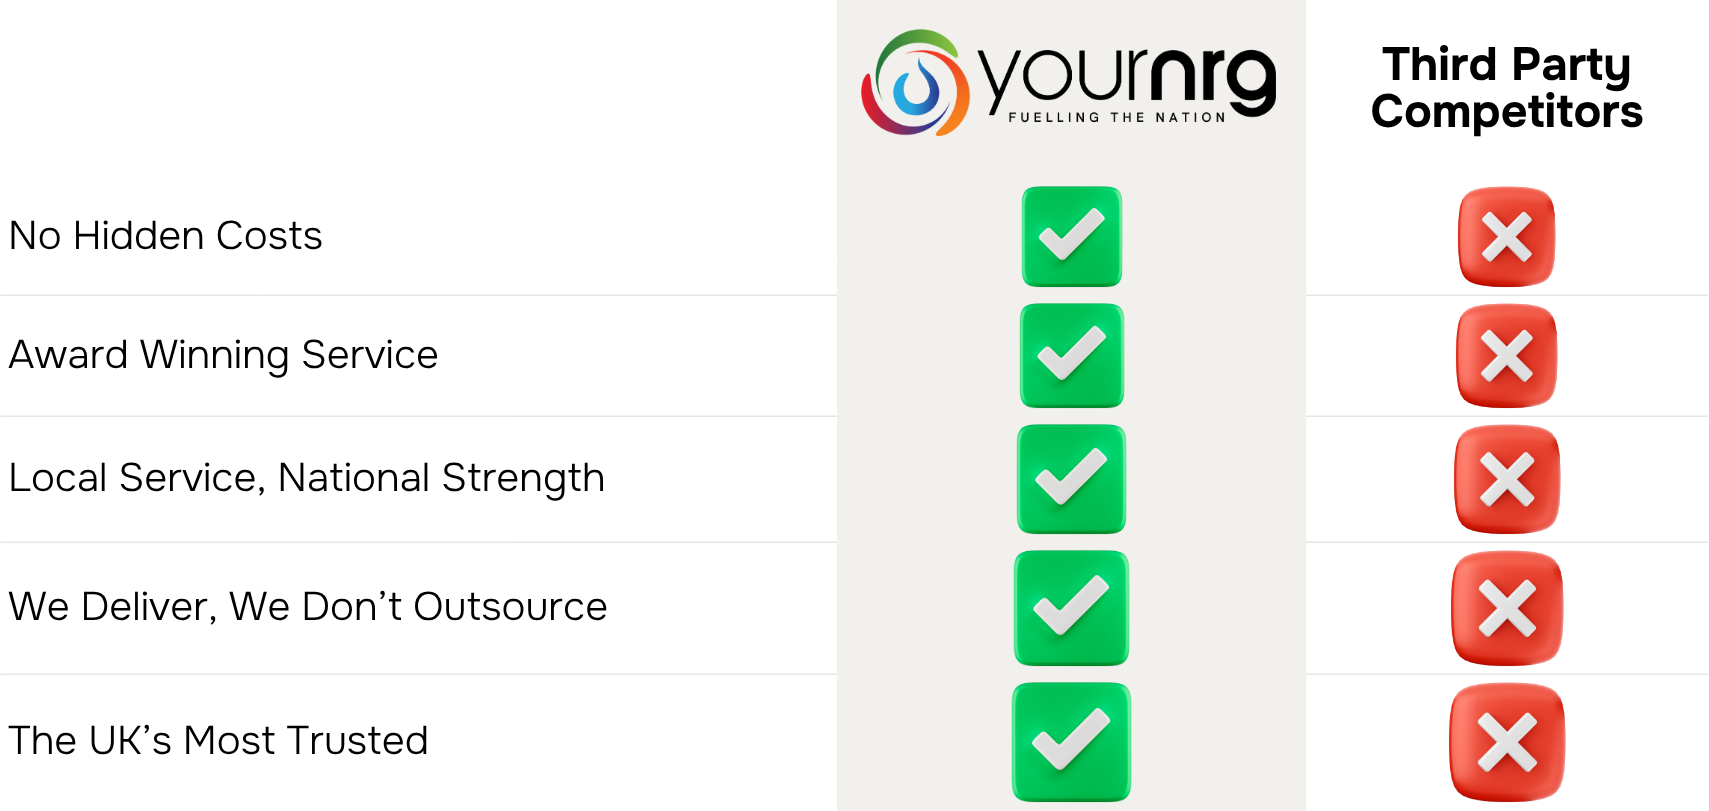Click green checkmark for The UK's Most Trusted
Viewport: 1709px width, 811px height.
1071,741
